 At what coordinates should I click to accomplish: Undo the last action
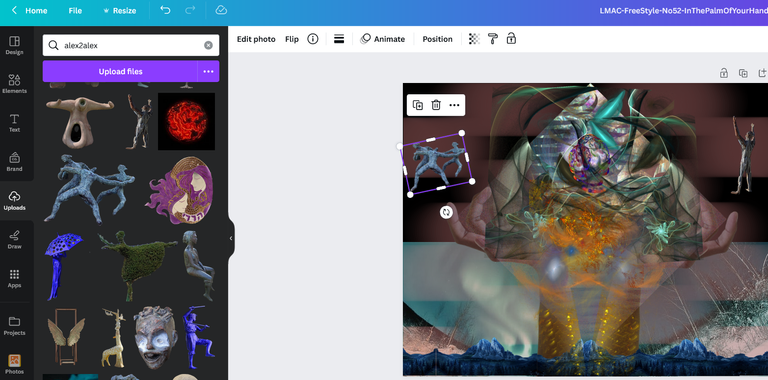pos(165,10)
